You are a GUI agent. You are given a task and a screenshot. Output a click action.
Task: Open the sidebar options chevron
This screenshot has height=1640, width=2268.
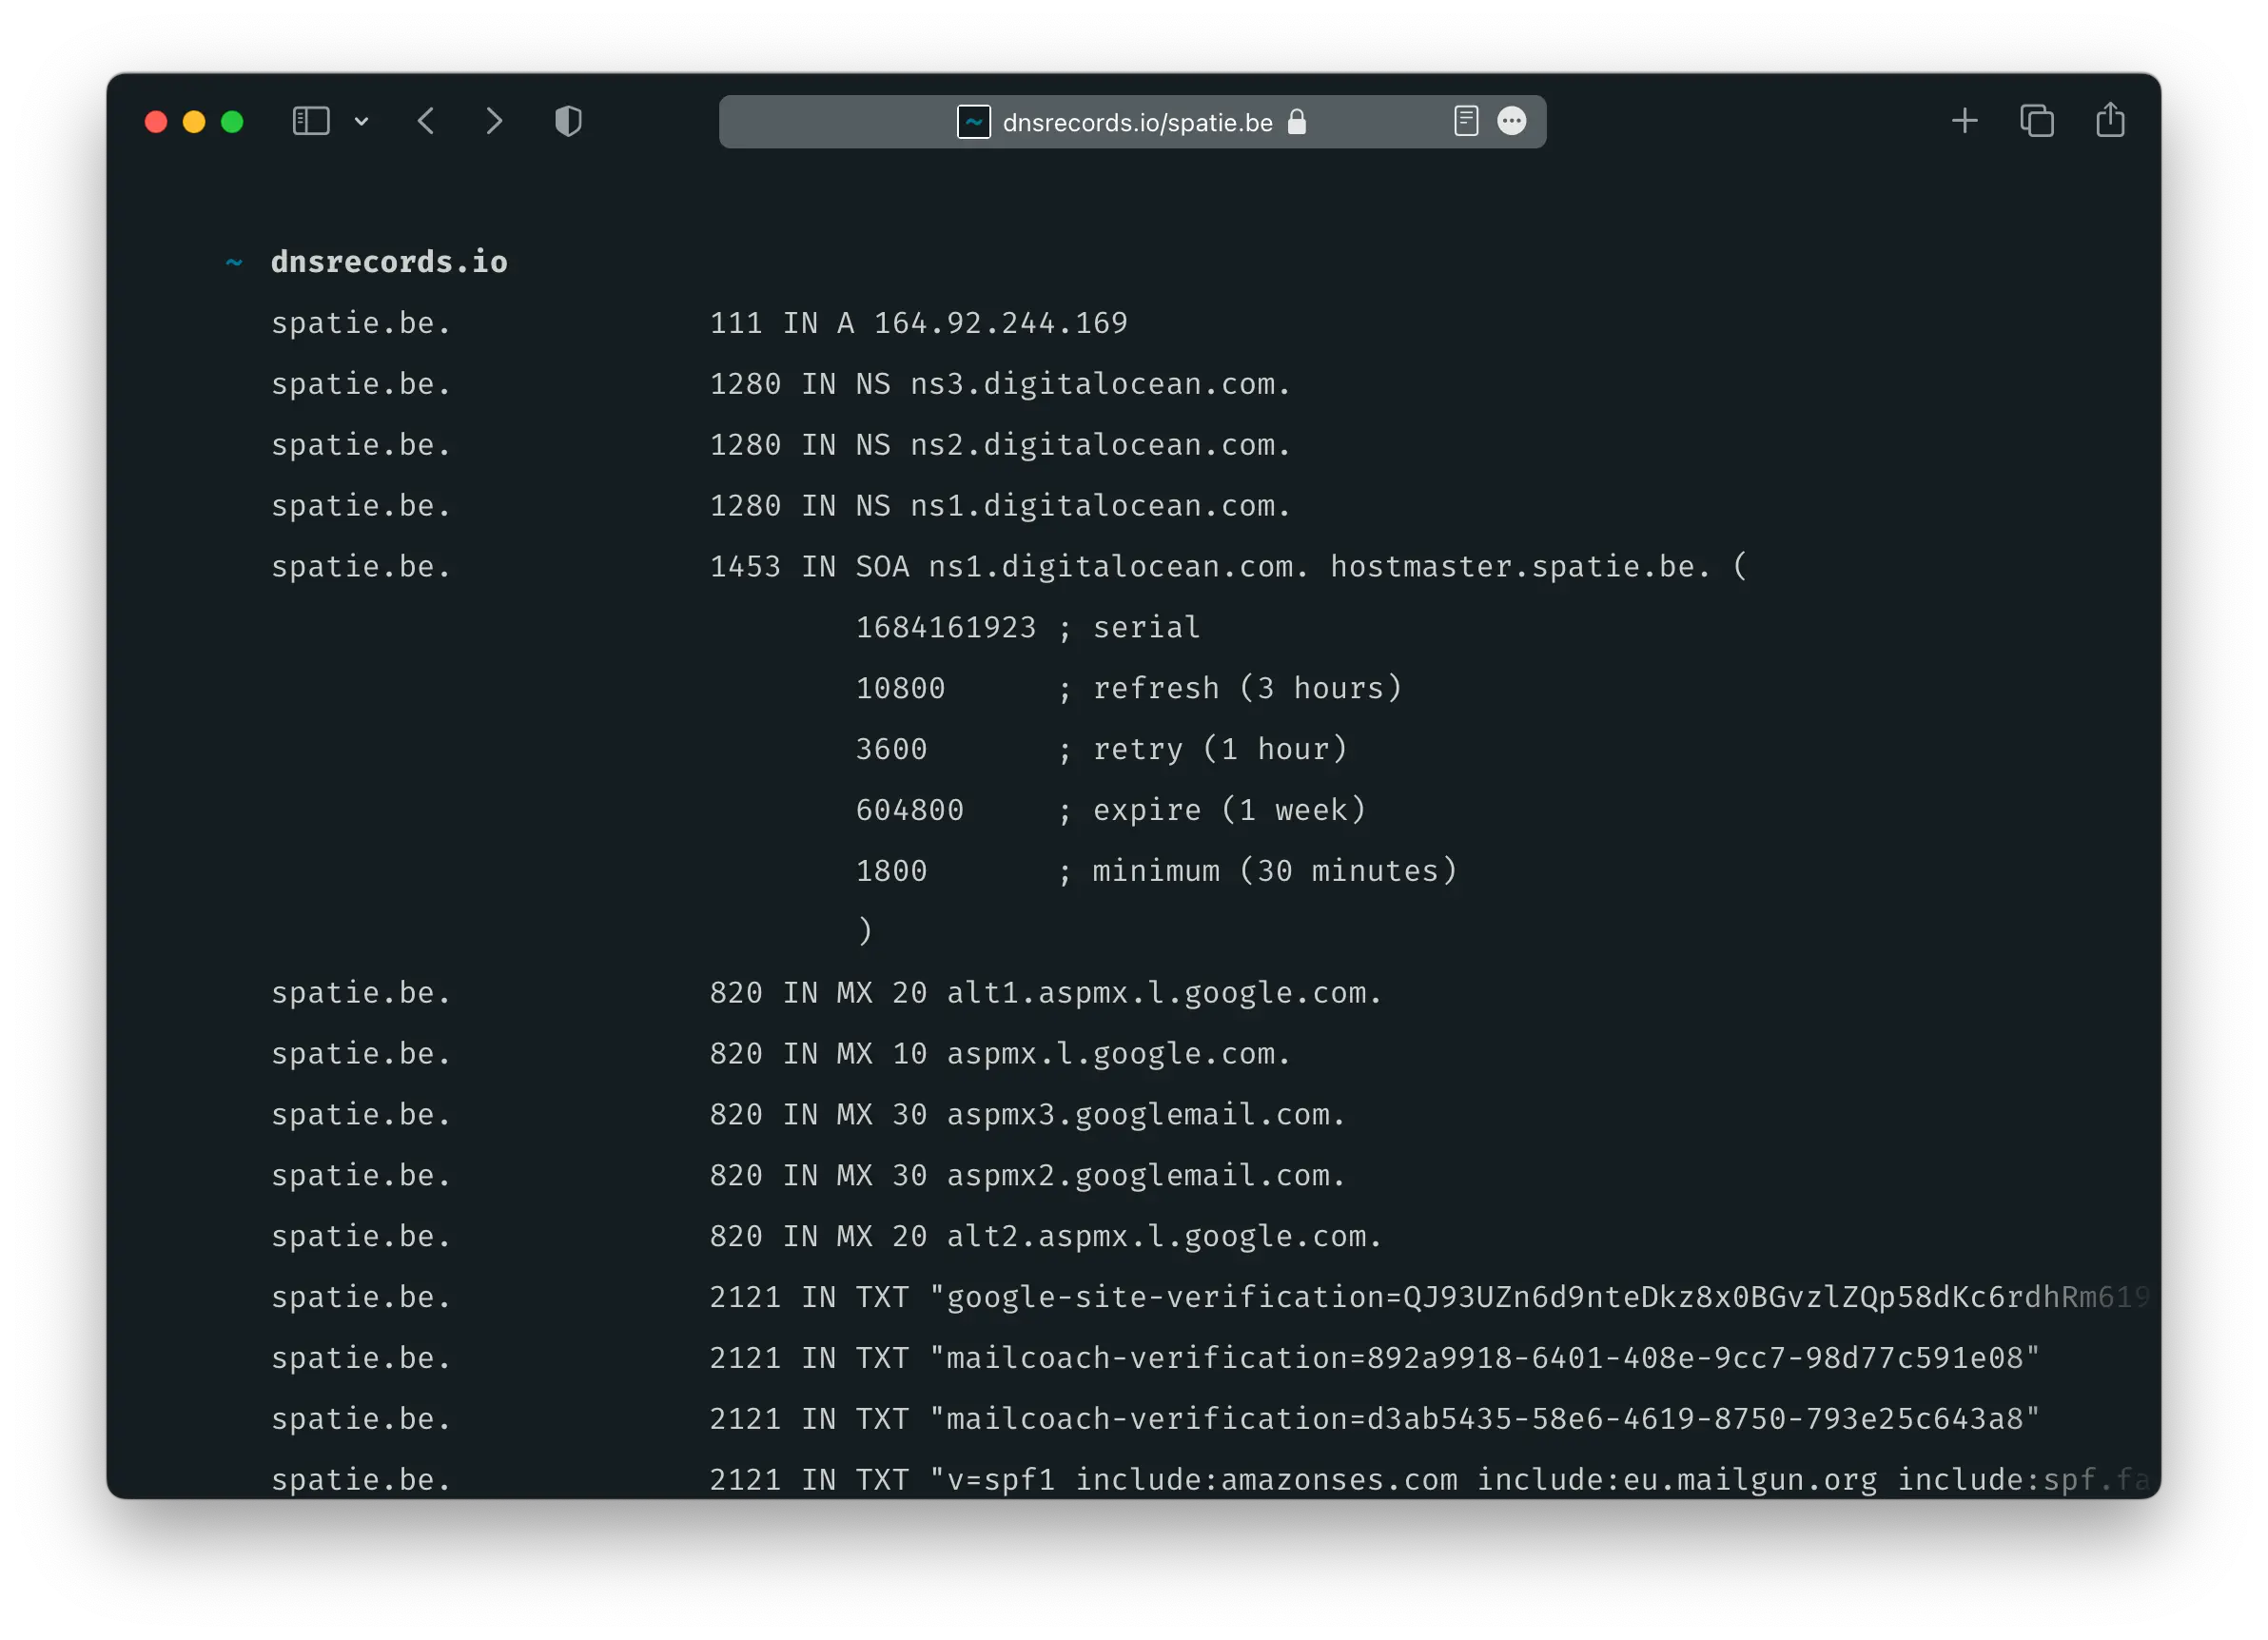tap(362, 121)
